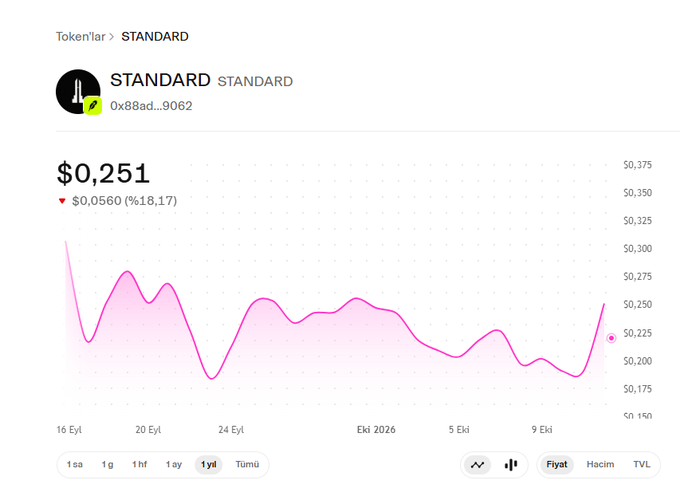Click the $0,250 axis label
Image resolution: width=680 pixels, height=504 pixels.
click(x=638, y=304)
